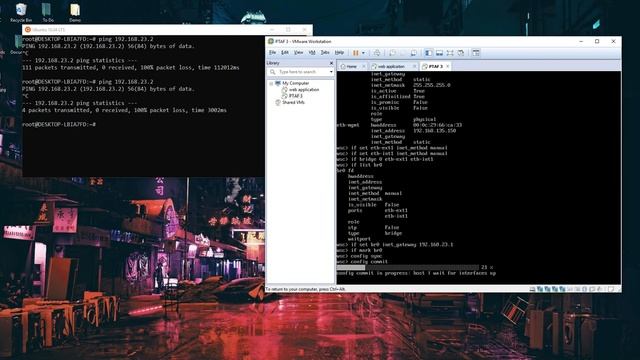This screenshot has width=640, height=360.
Task: Open the File menu in VMware Workstation
Action: point(272,53)
